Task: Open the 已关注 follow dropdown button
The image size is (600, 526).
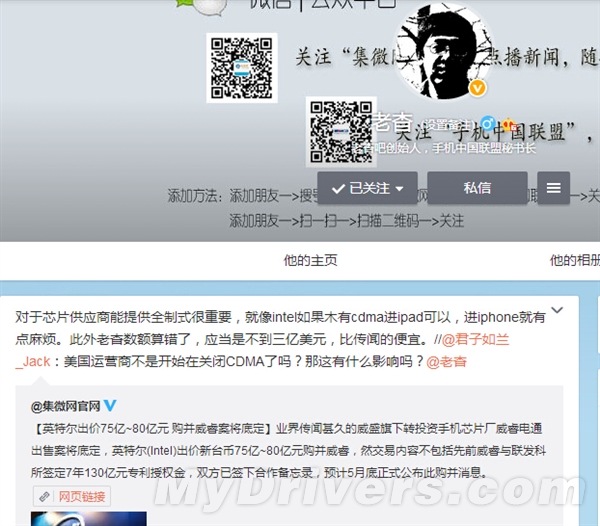Action: (x=367, y=188)
